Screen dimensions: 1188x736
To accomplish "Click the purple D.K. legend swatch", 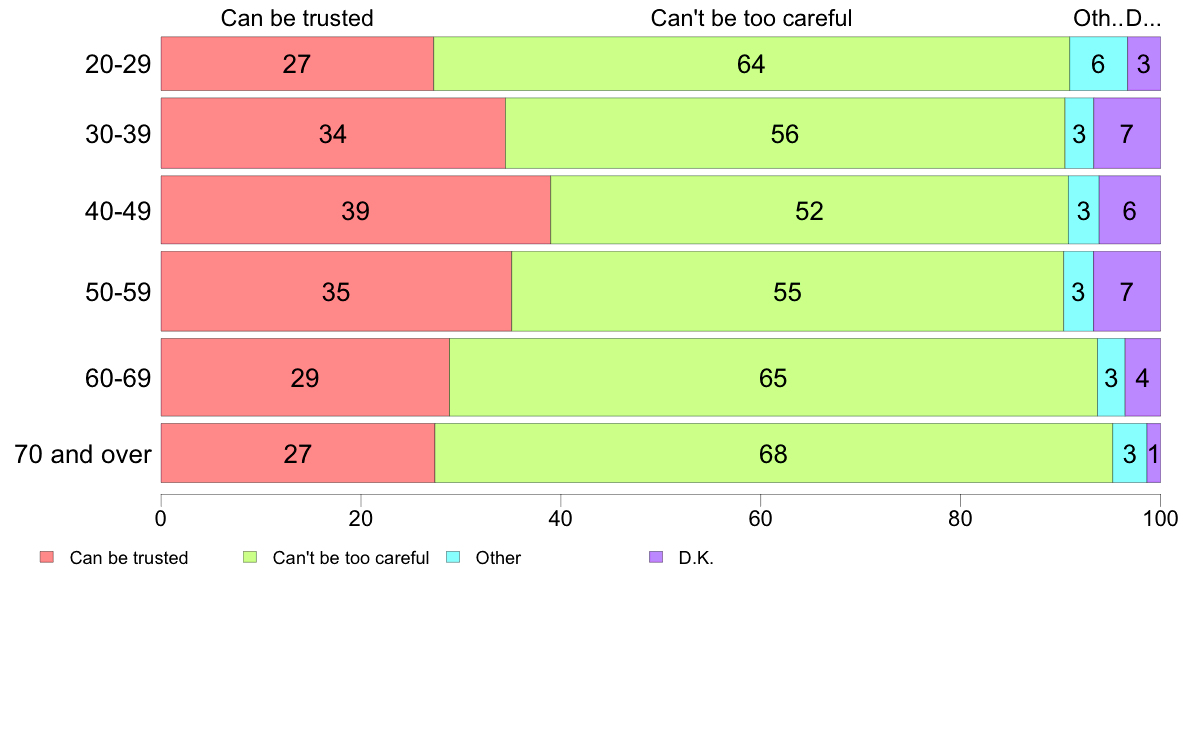I will tap(656, 557).
